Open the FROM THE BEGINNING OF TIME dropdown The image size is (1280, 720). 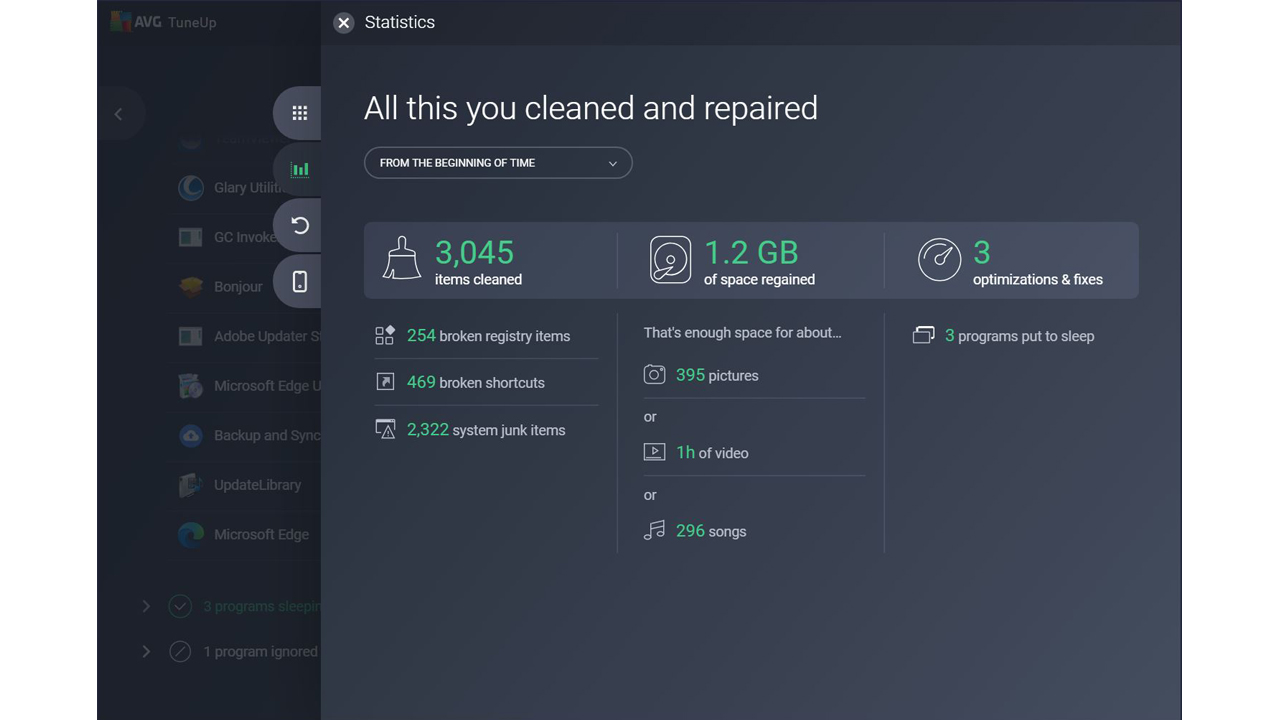point(497,162)
